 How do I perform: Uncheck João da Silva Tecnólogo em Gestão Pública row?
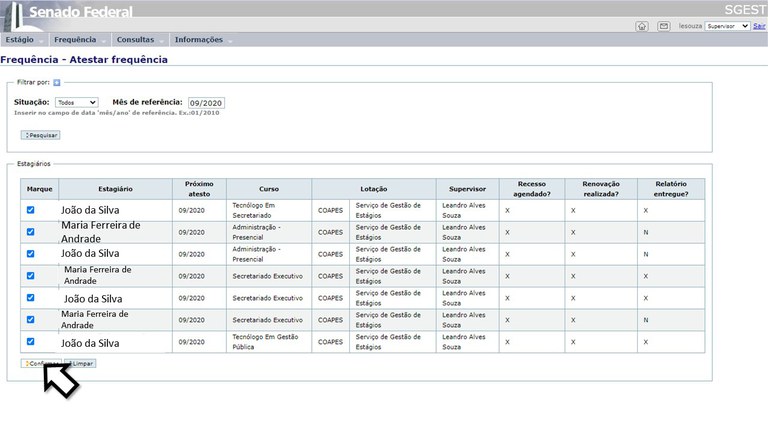31,342
